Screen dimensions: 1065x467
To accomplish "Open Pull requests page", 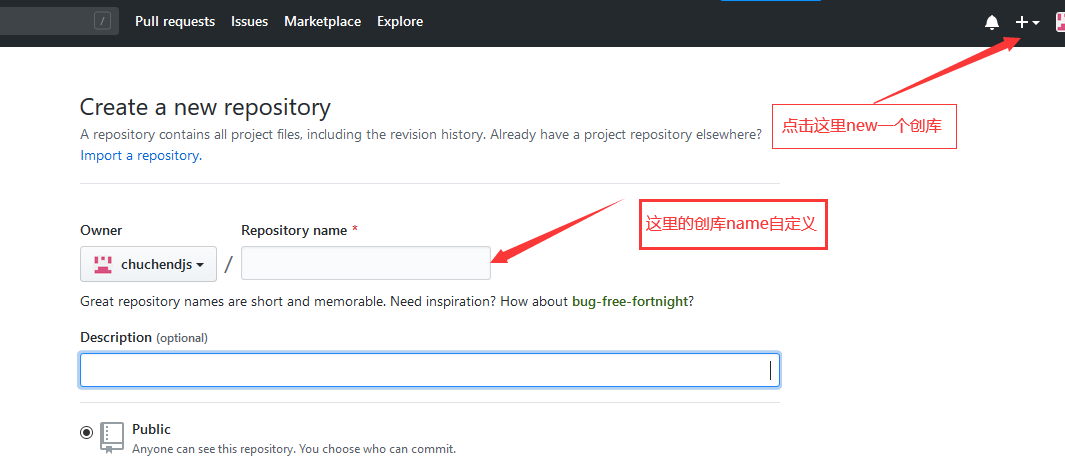I will click(x=175, y=22).
